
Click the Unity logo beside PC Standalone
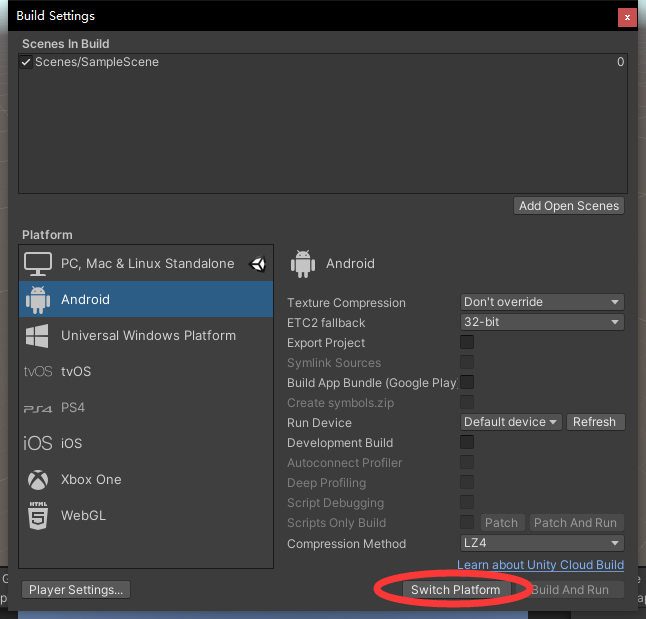tap(257, 264)
